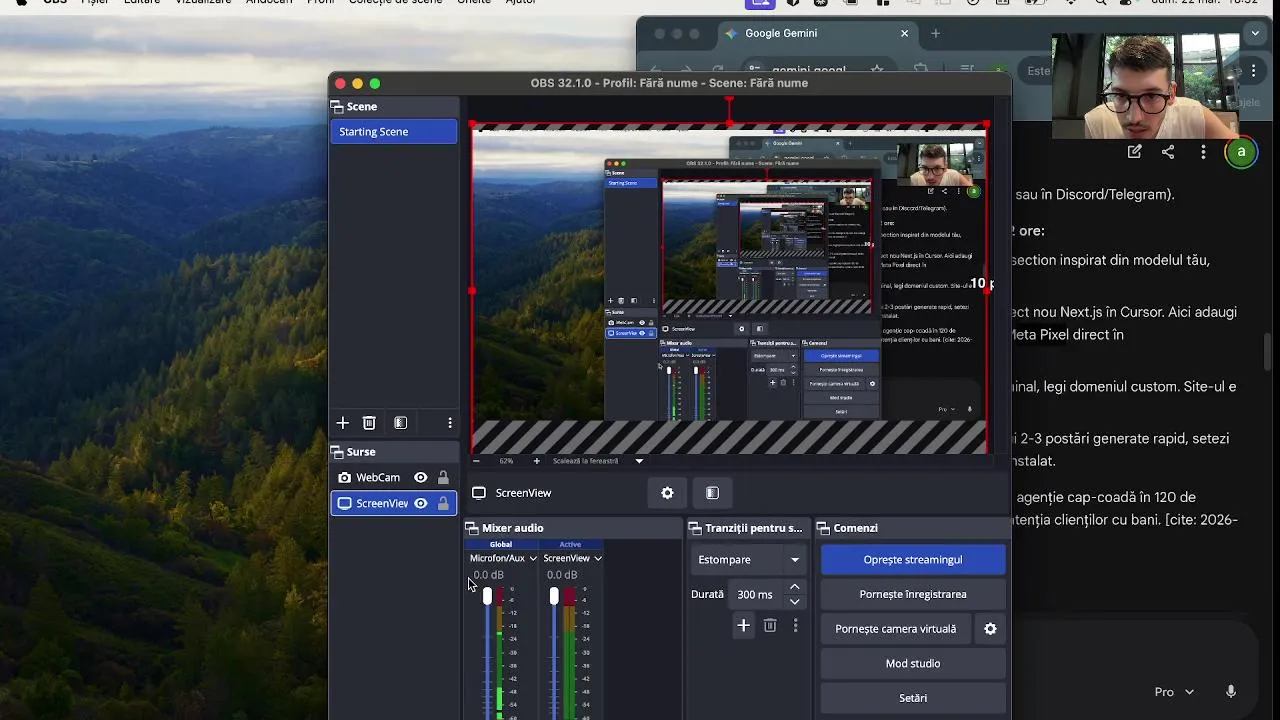This screenshot has width=1280, height=720.
Task: Click the 'Mod studio' button
Action: point(913,663)
